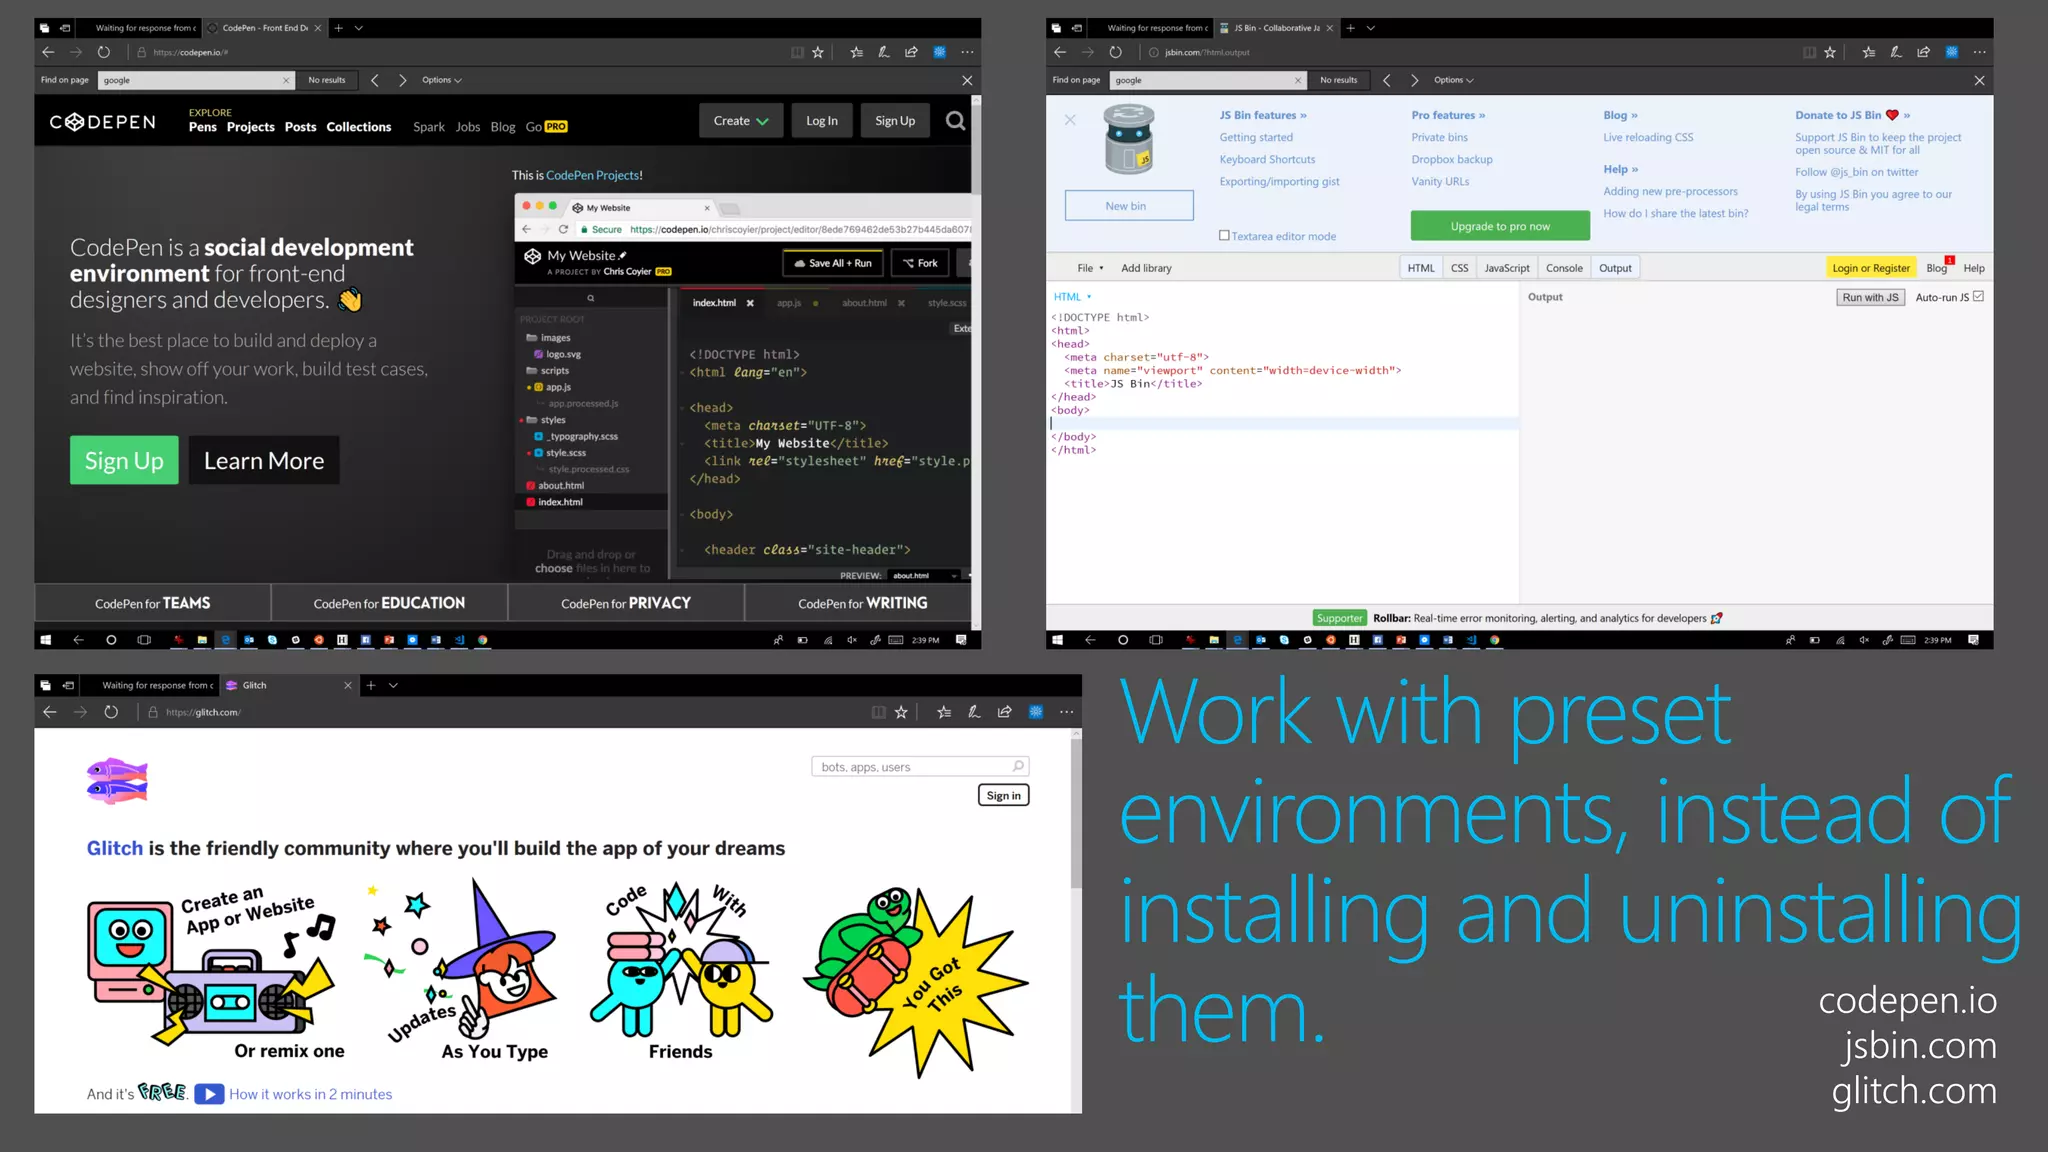
Task: Toggle the Auto-run JS checkbox
Action: click(1978, 297)
